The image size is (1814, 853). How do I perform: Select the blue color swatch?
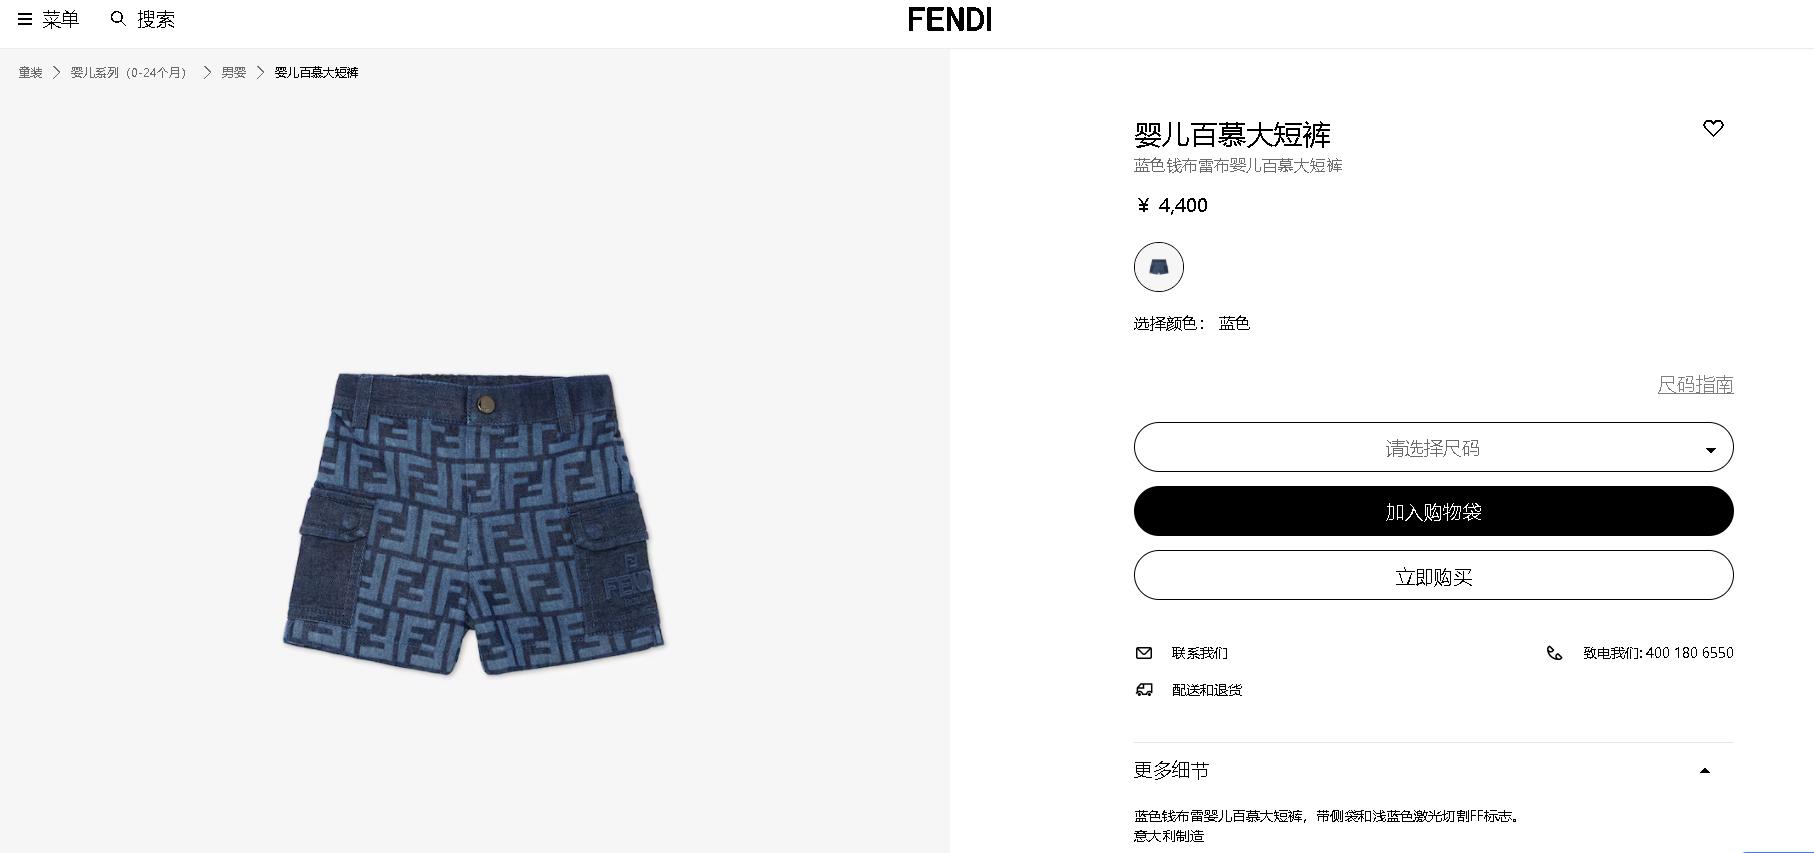1159,267
